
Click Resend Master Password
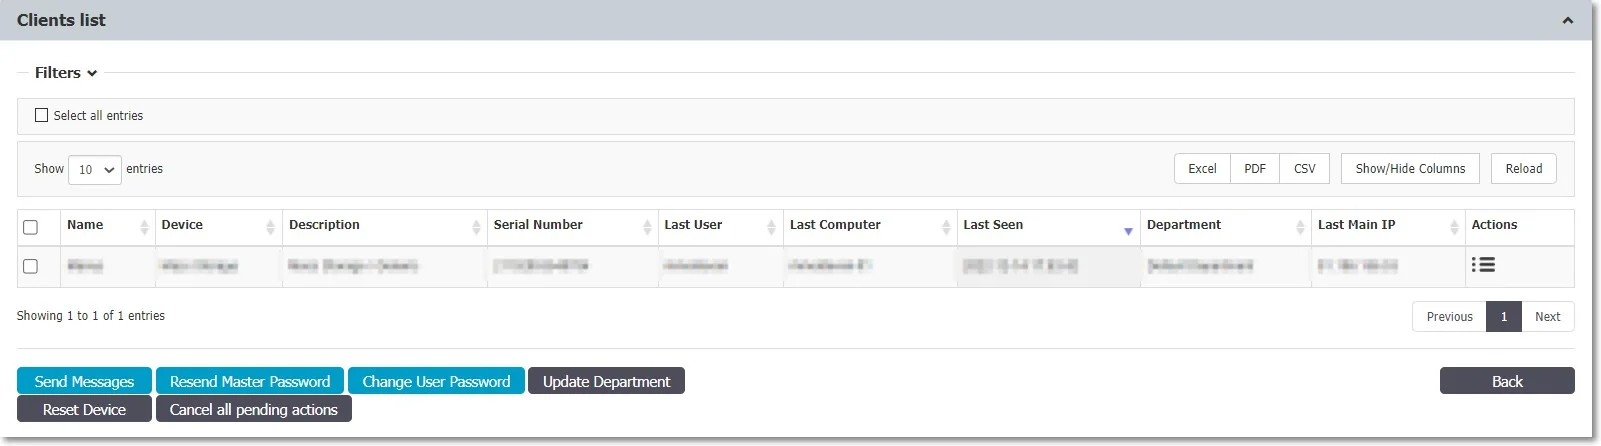click(250, 381)
